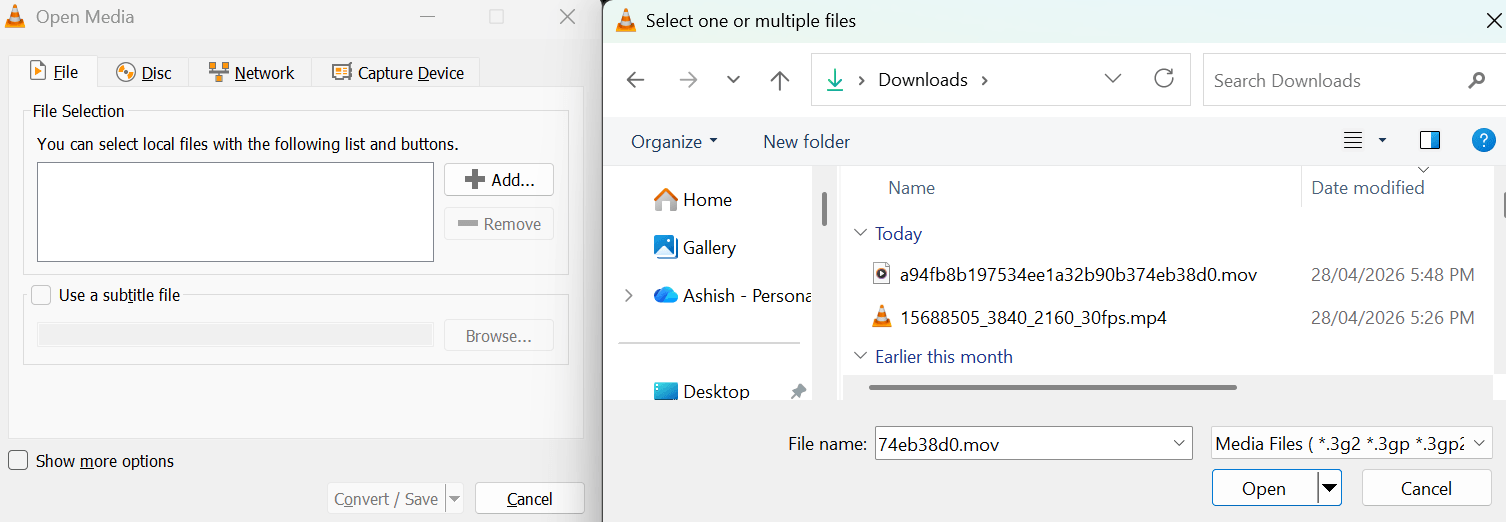Click the Remove button in Open Media
Viewport: 1506px width, 522px height.
click(499, 224)
